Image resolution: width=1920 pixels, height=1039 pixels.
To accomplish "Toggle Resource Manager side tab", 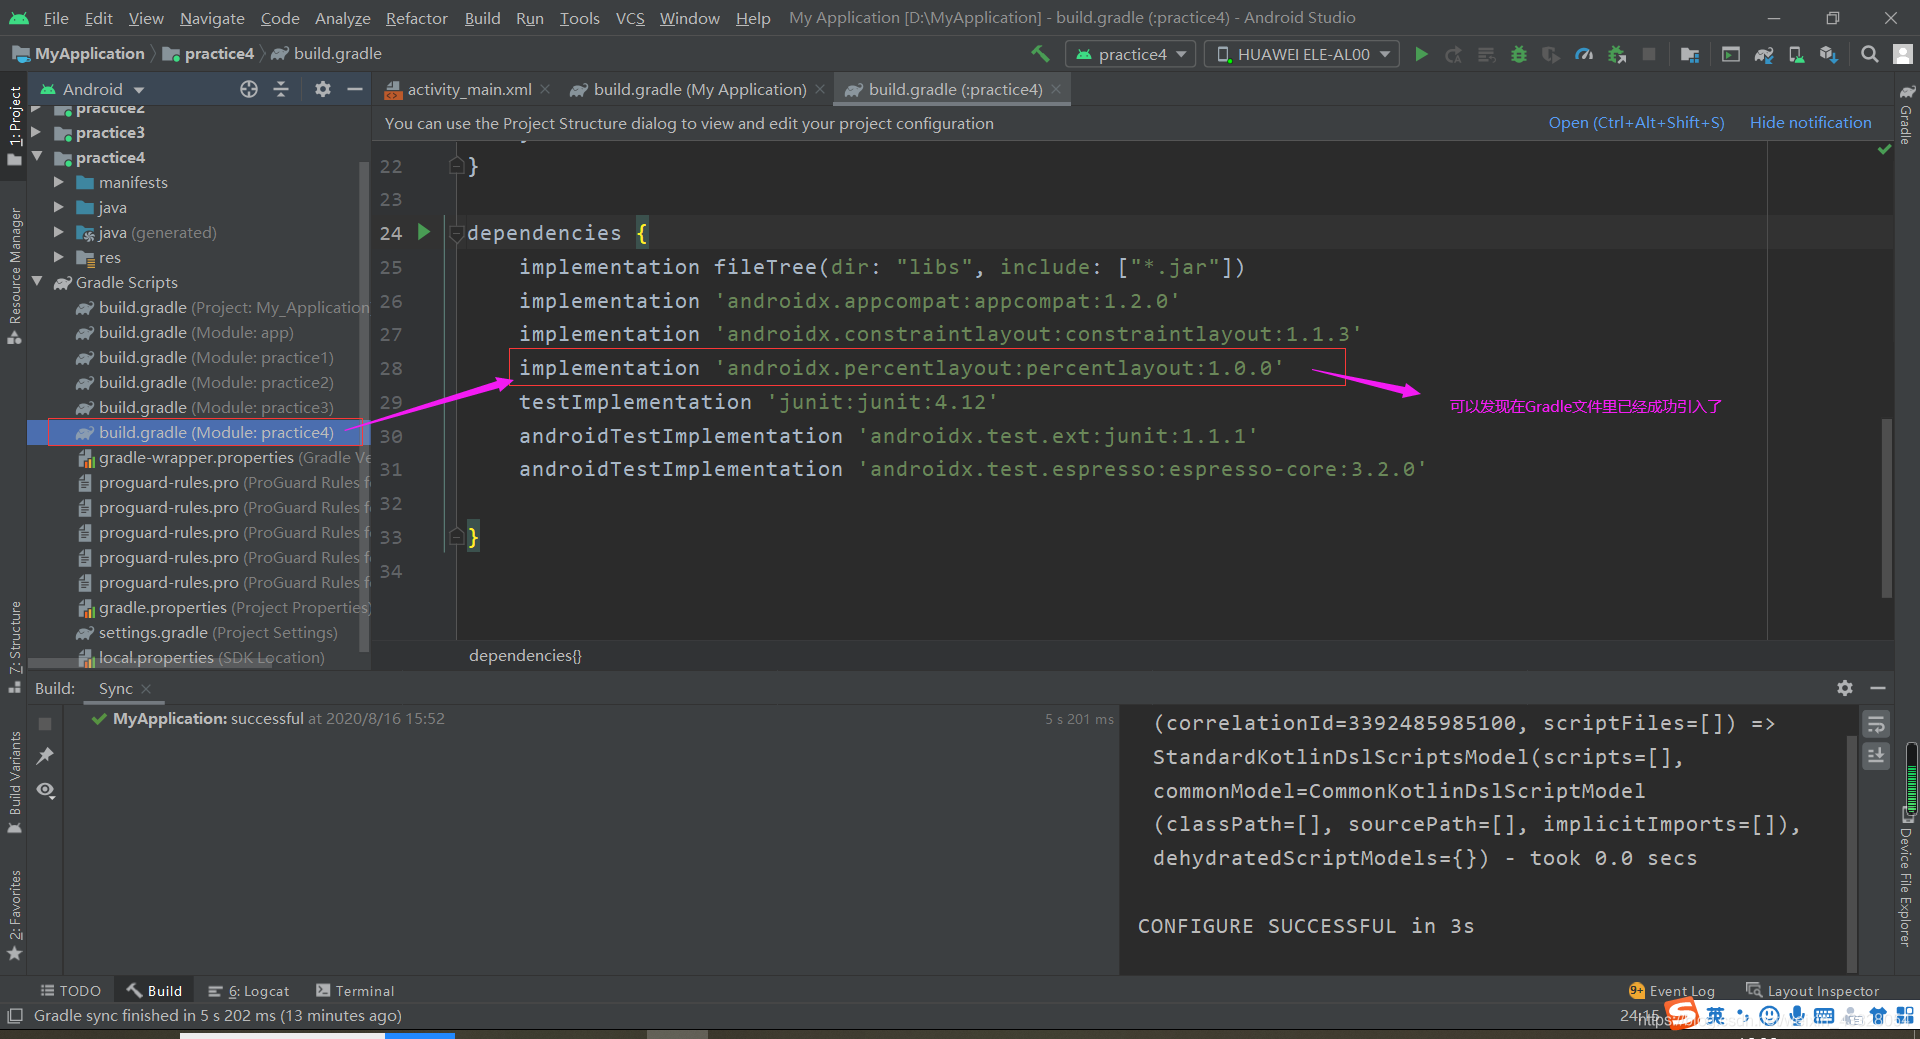I will 14,275.
